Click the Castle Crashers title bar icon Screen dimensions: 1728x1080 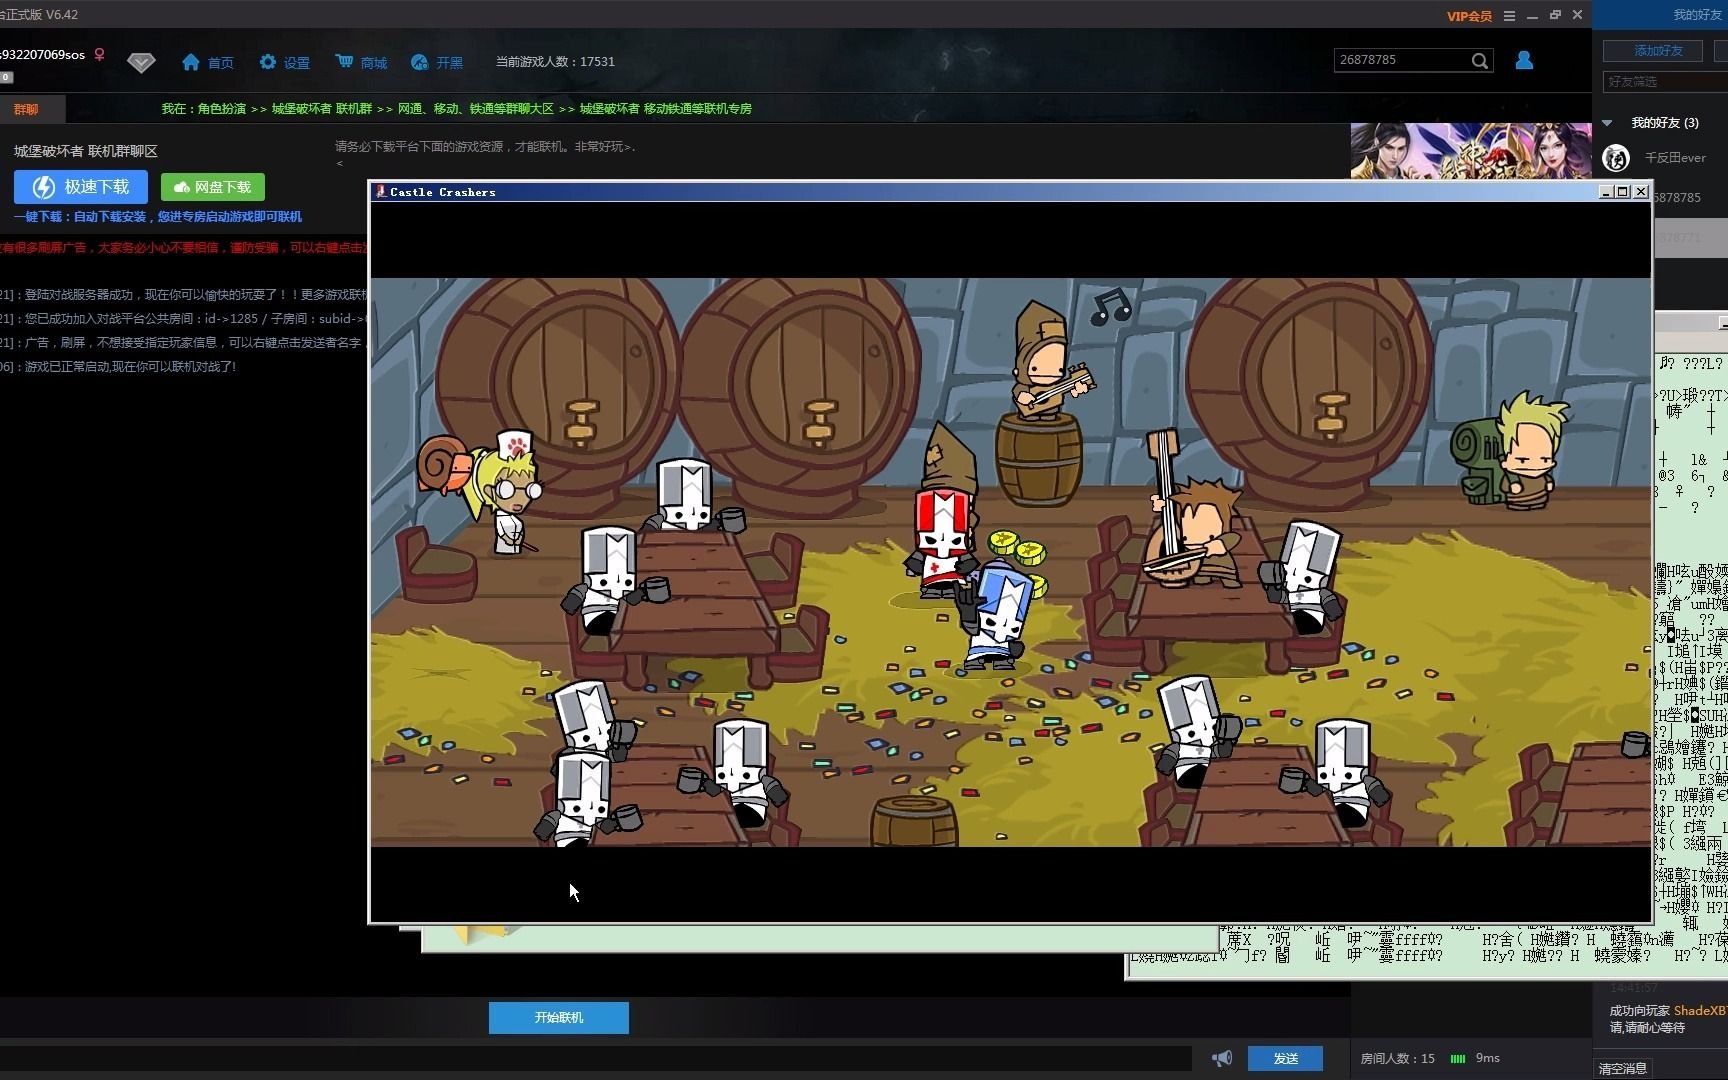point(380,192)
